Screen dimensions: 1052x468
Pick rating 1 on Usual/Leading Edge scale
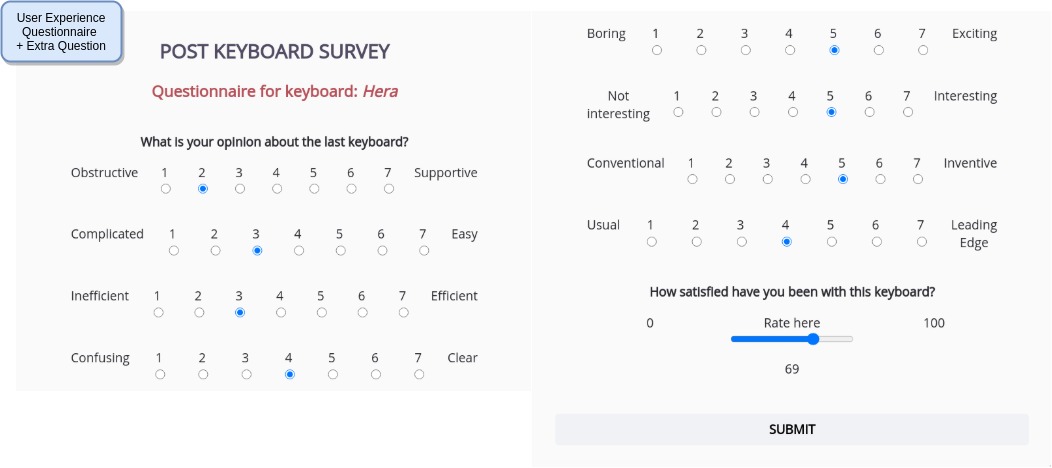652,241
